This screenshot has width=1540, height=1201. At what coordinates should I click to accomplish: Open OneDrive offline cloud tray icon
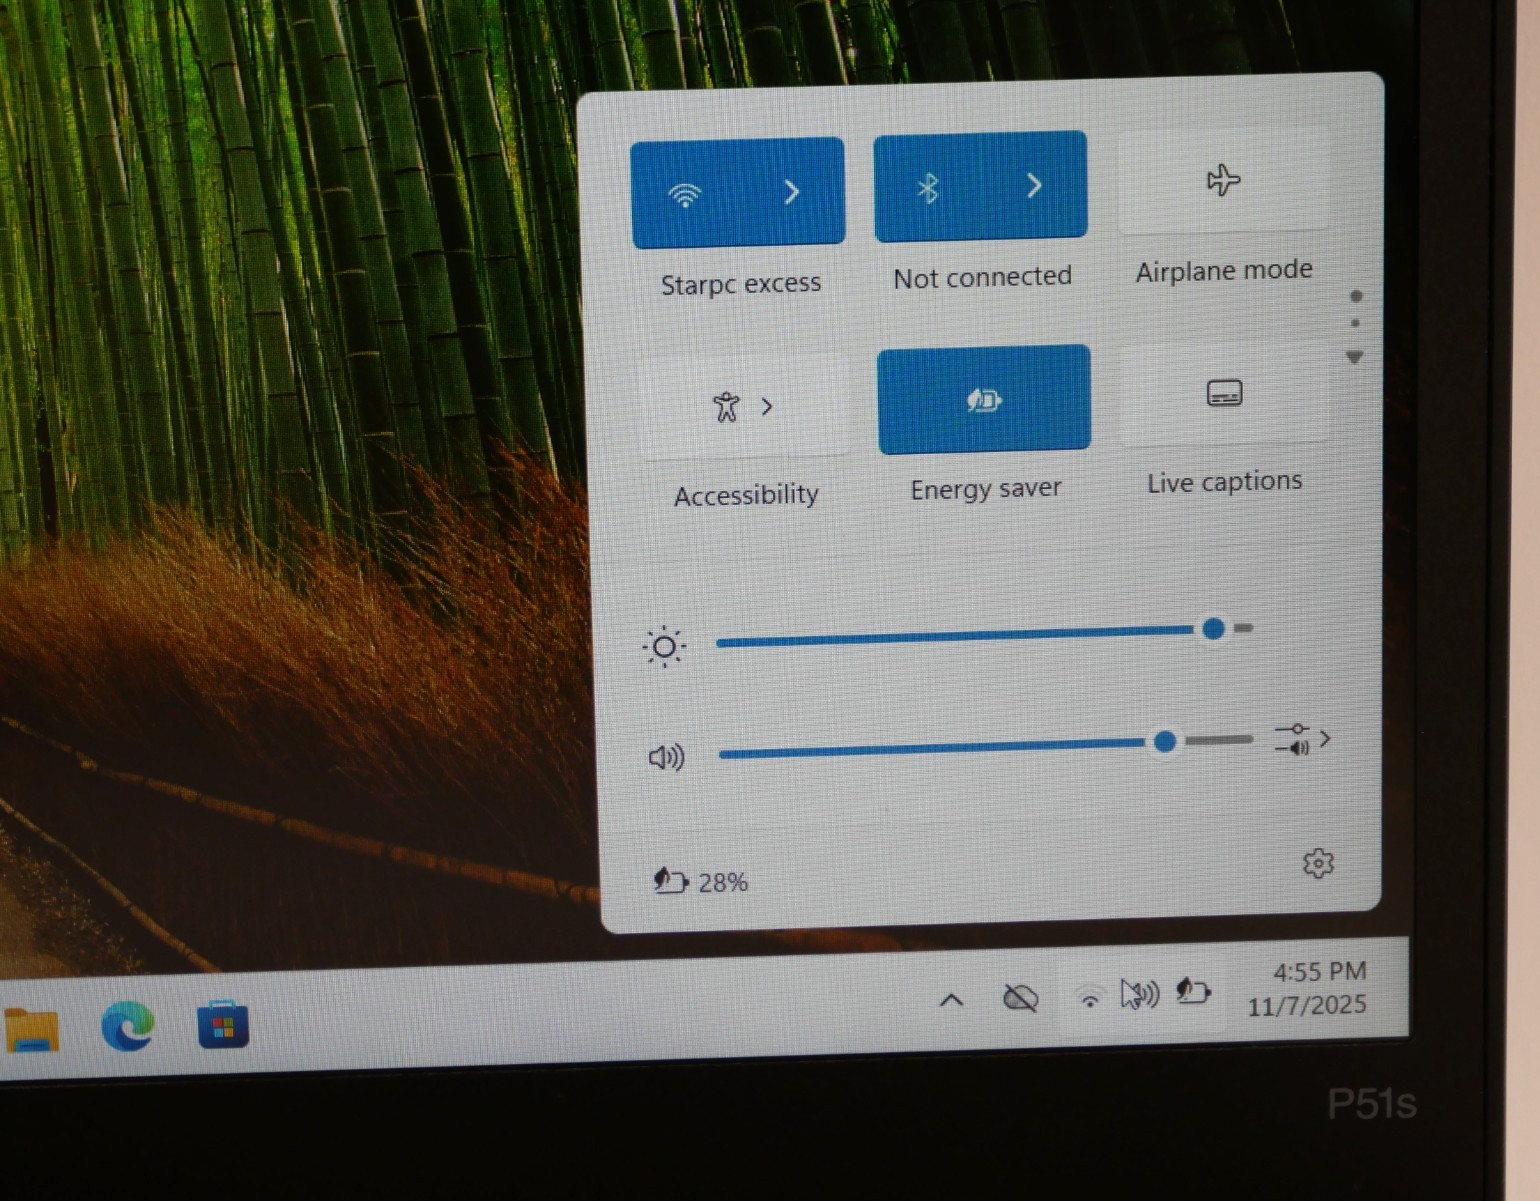pyautogui.click(x=1020, y=998)
